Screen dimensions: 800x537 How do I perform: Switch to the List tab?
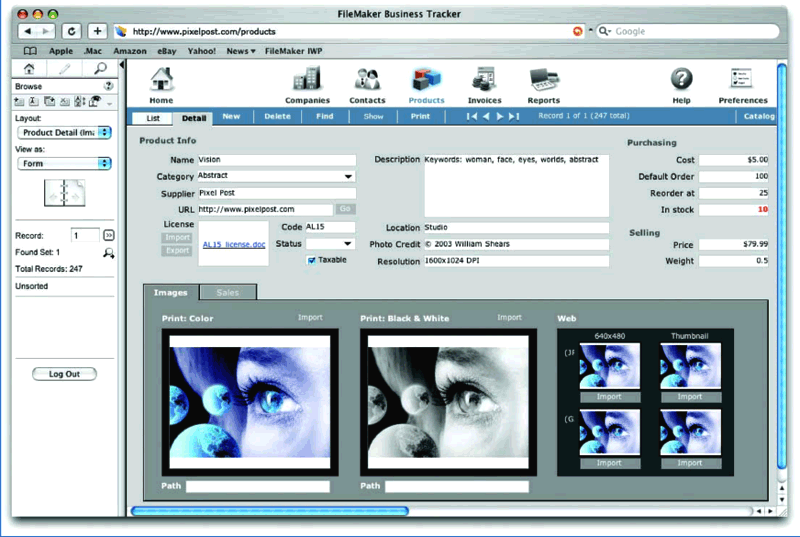click(x=152, y=117)
